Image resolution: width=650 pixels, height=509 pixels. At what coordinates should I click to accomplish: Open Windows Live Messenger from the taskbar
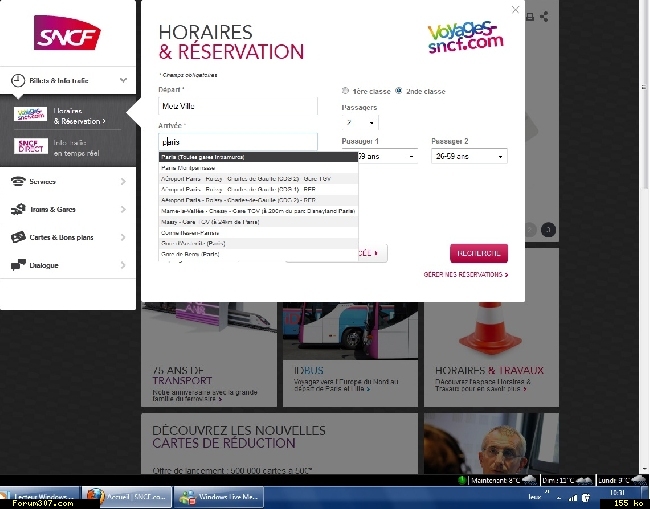click(218, 496)
